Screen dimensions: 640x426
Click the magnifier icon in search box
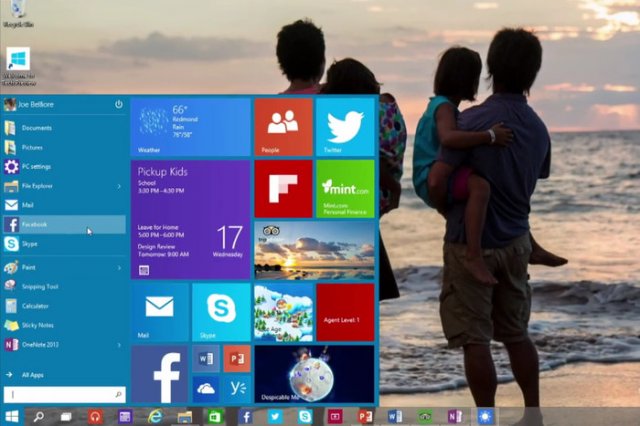pyautogui.click(x=118, y=395)
